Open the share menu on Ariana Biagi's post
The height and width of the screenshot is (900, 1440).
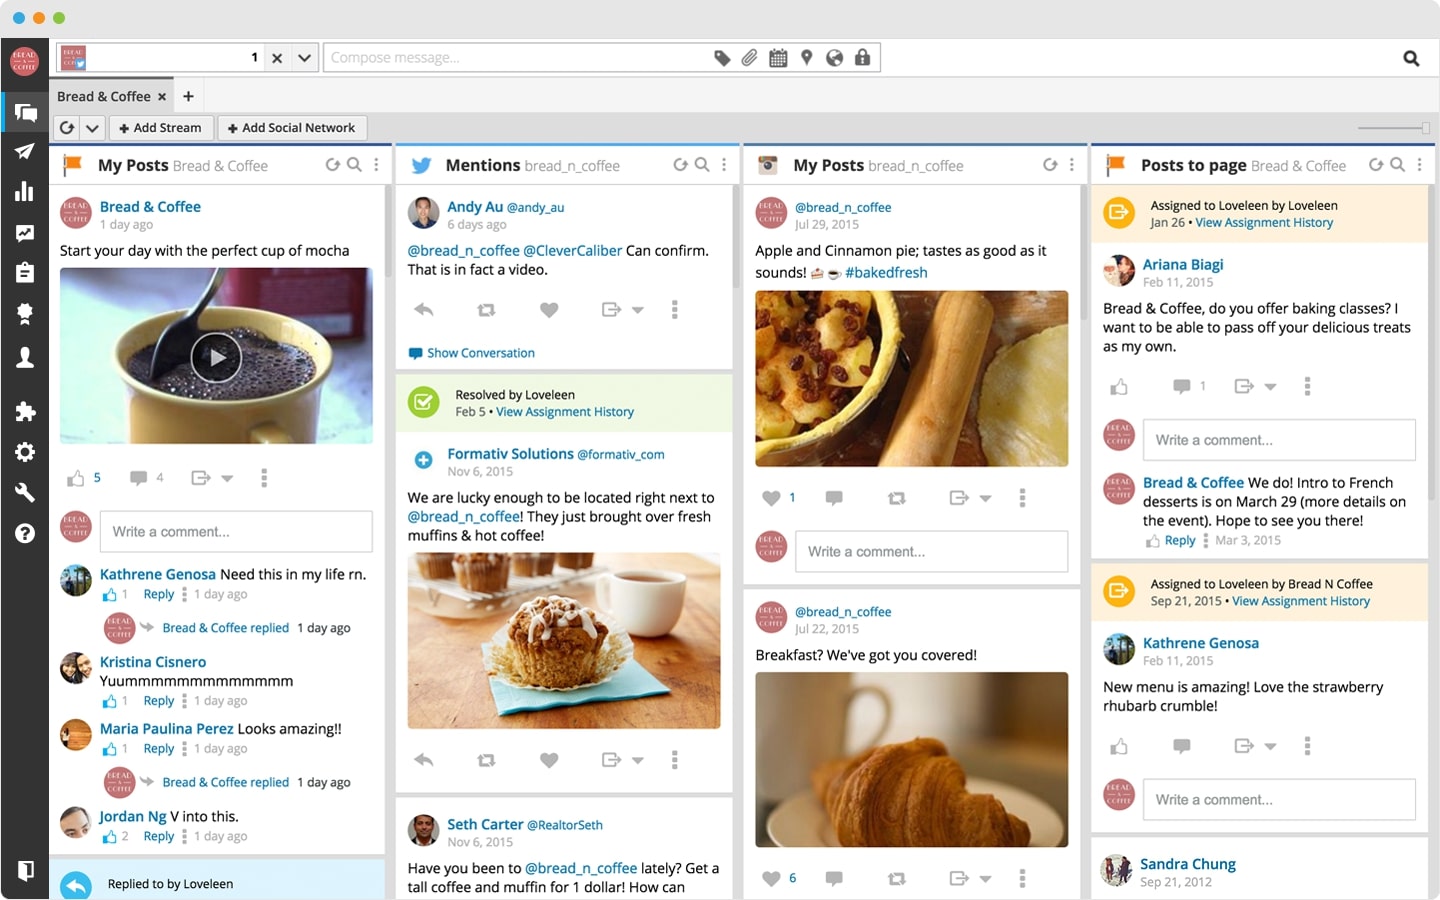[x=1247, y=386]
